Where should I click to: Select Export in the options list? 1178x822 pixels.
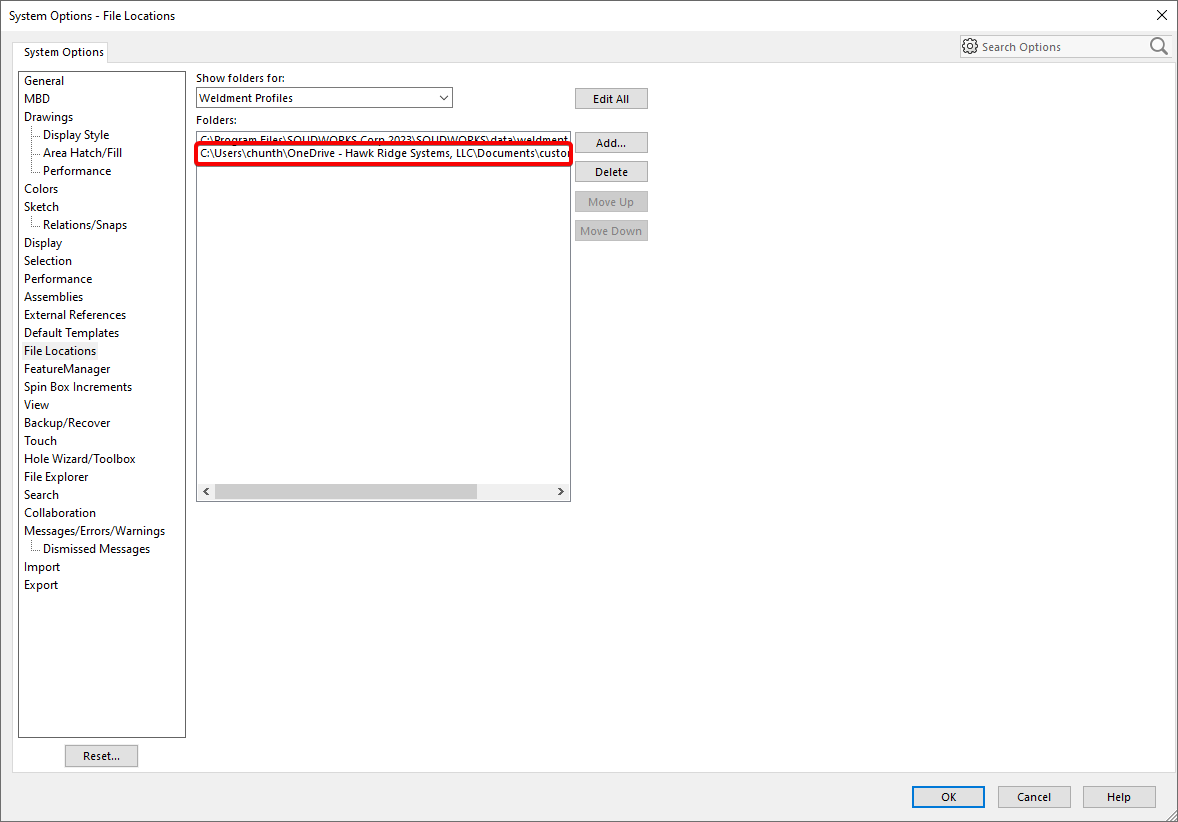point(41,586)
